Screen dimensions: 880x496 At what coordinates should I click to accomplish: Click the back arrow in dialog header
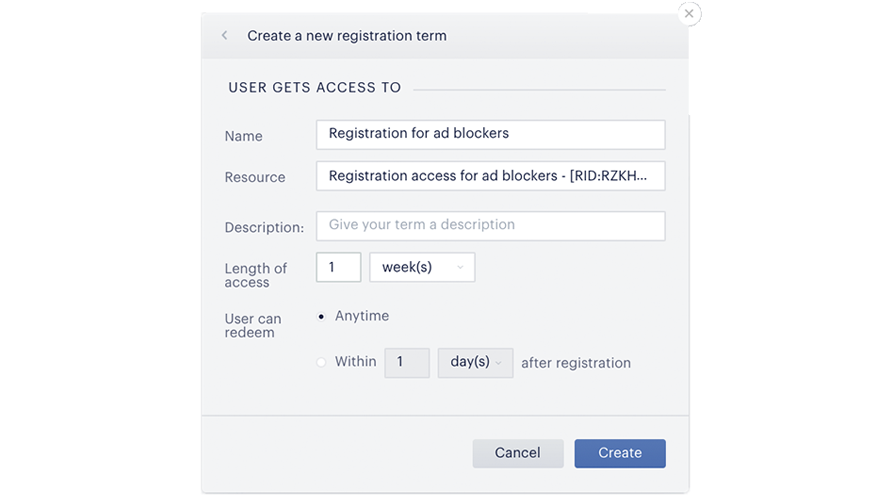point(224,35)
